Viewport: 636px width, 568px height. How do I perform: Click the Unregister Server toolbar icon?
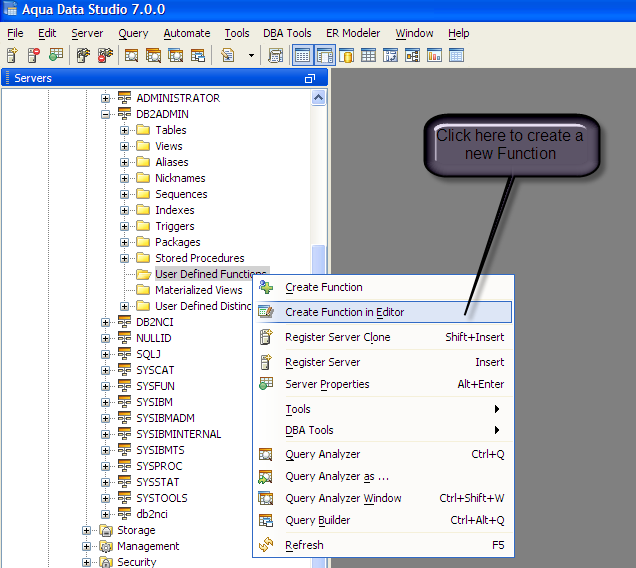pyautogui.click(x=34, y=55)
